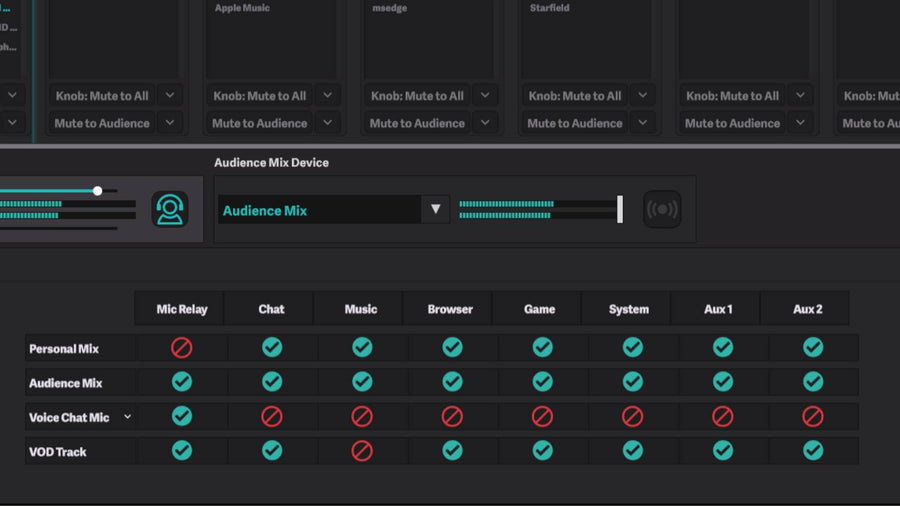The image size is (900, 506).
Task: Enable Game in Voice Chat Mic row
Action: click(542, 417)
